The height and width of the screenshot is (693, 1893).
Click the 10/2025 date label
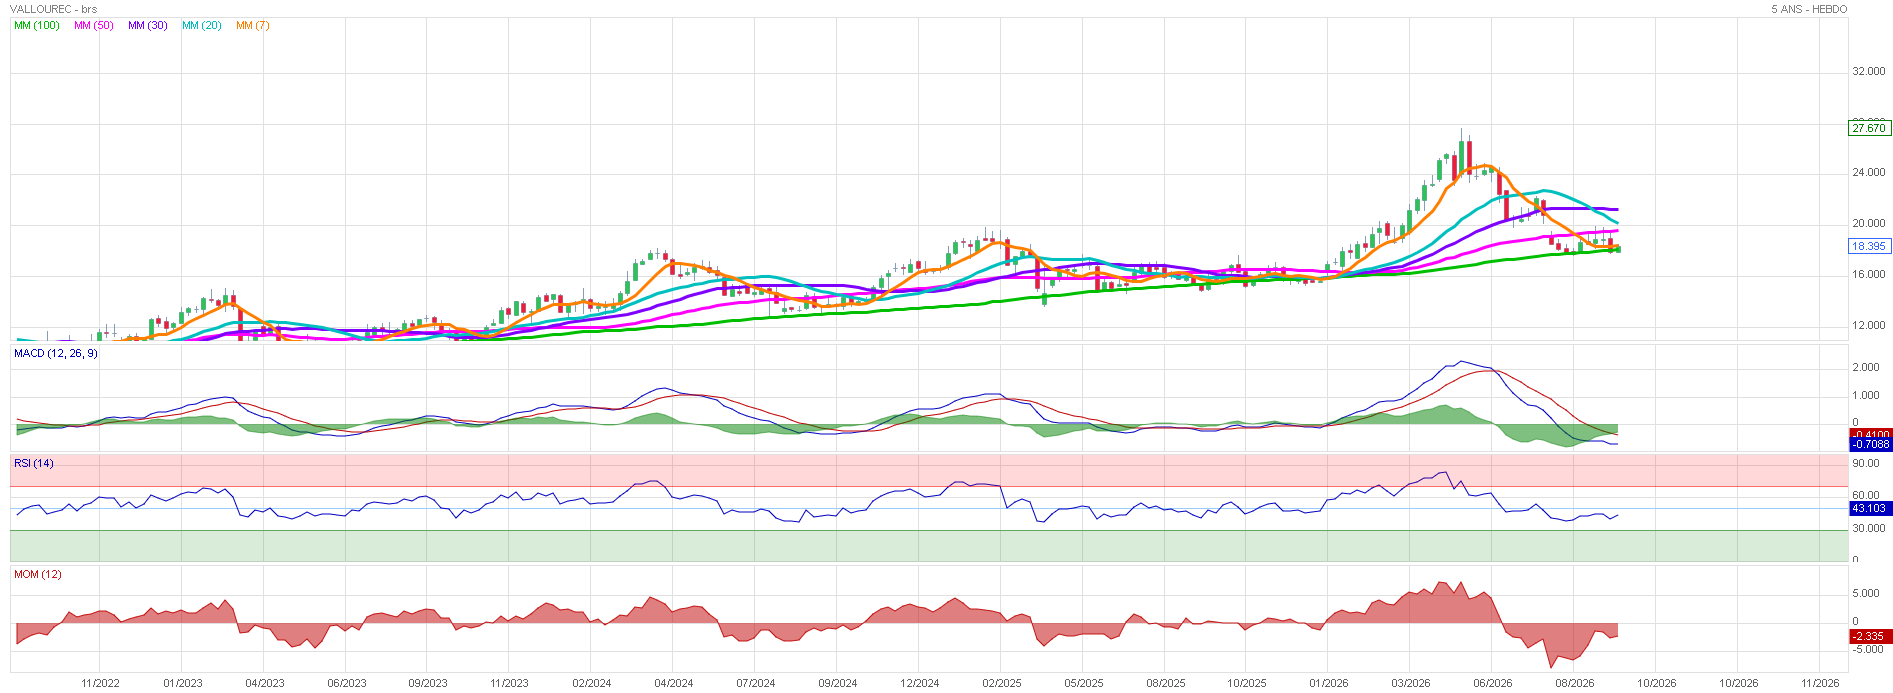[x=1246, y=684]
